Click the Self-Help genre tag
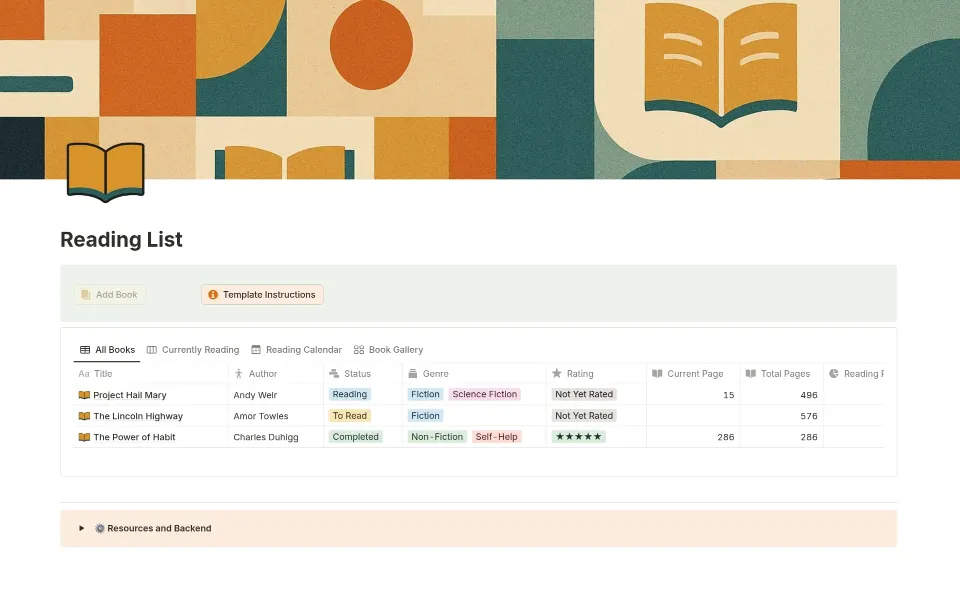The width and height of the screenshot is (960, 600). click(497, 437)
